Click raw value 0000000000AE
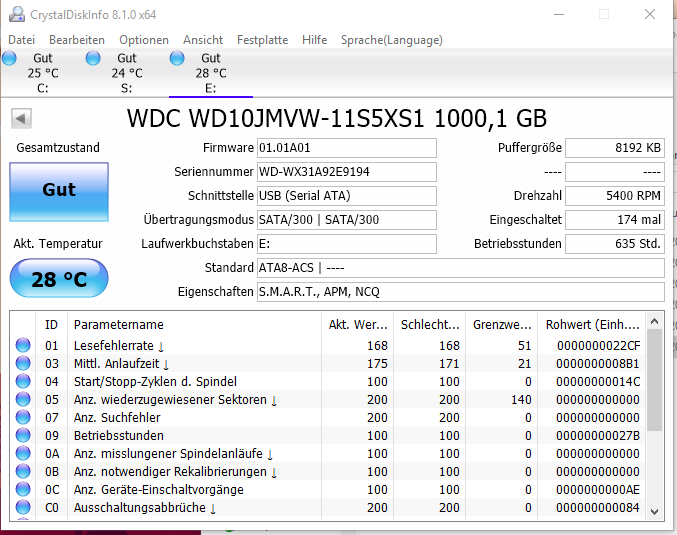The image size is (677, 535). [x=598, y=490]
